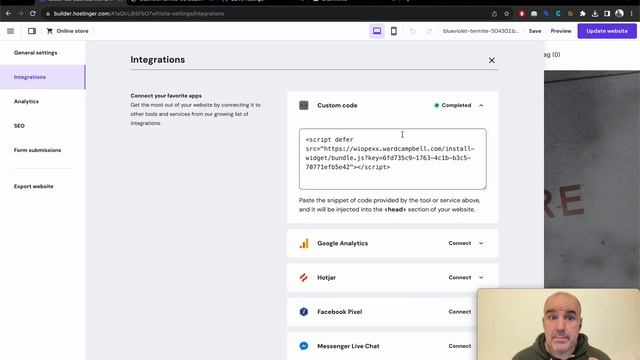
Task: Click the Custom code heading
Action: click(337, 105)
